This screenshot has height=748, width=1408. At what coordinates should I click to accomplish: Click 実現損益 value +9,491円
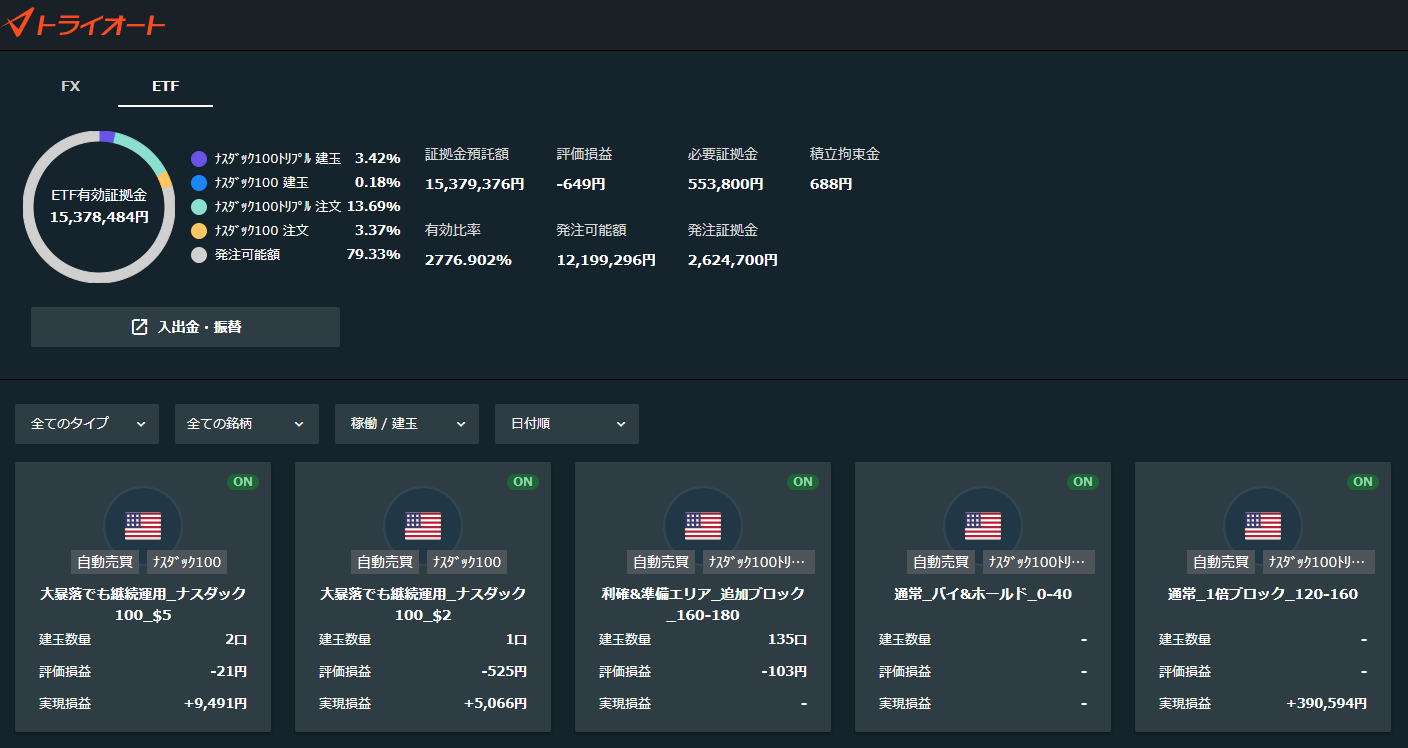coord(215,703)
